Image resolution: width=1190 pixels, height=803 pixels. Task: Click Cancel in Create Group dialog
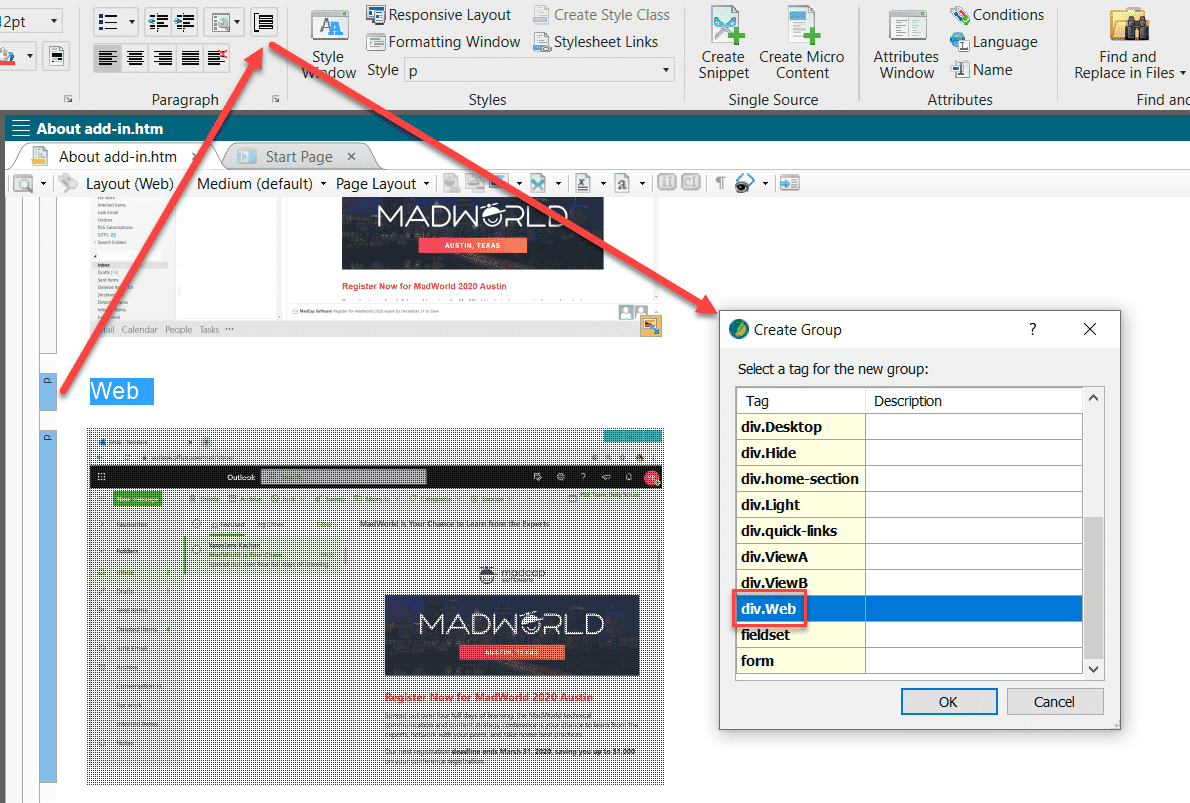(1054, 702)
